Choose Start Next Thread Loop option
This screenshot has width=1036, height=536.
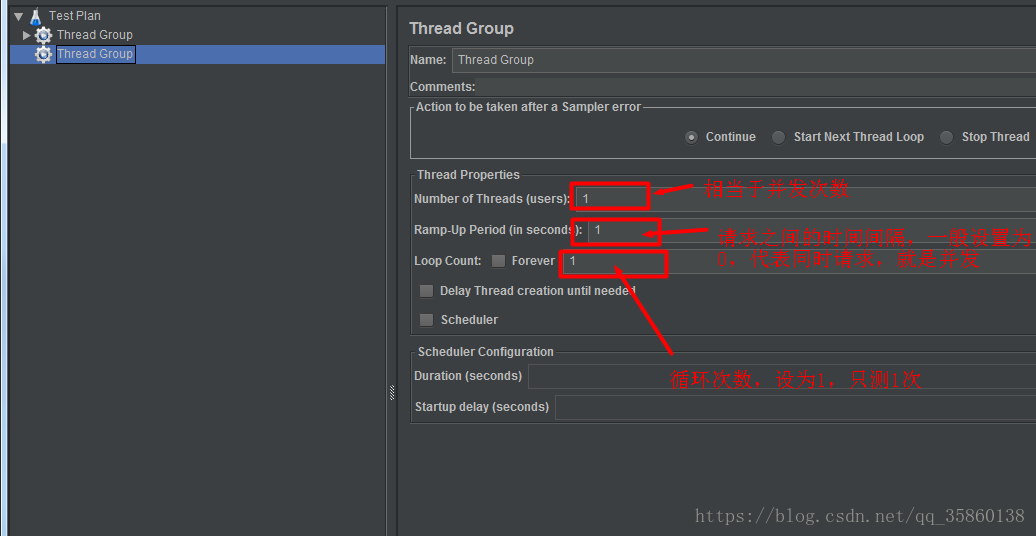tap(779, 137)
